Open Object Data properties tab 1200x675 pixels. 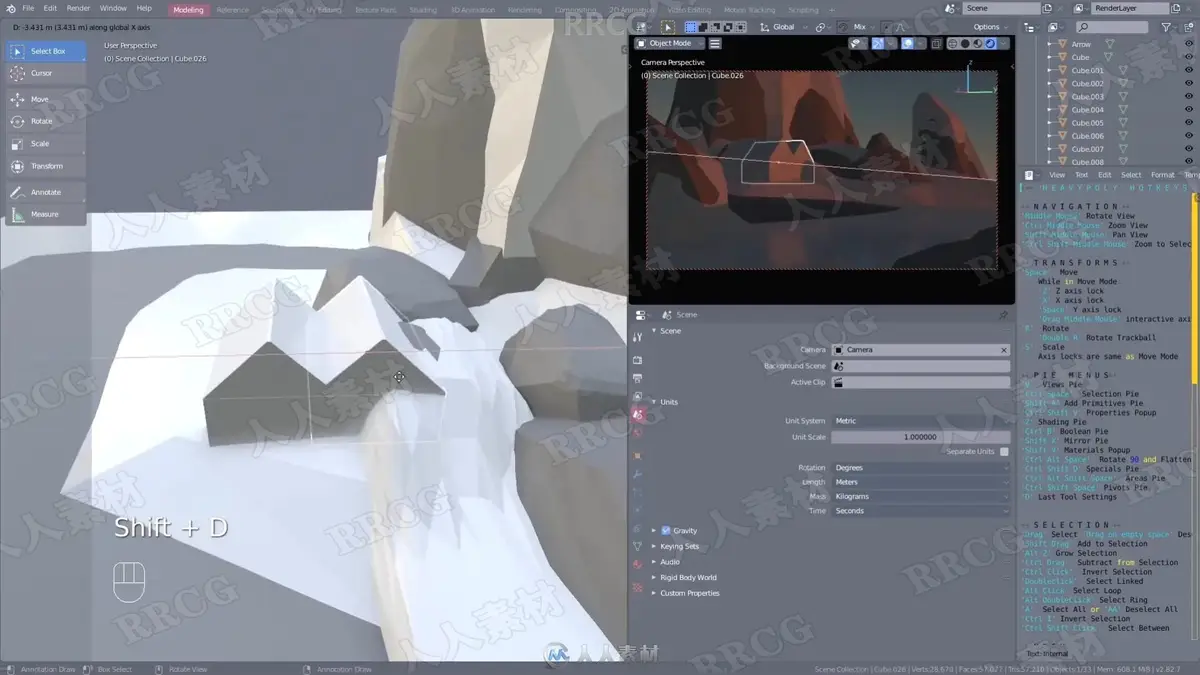point(637,546)
